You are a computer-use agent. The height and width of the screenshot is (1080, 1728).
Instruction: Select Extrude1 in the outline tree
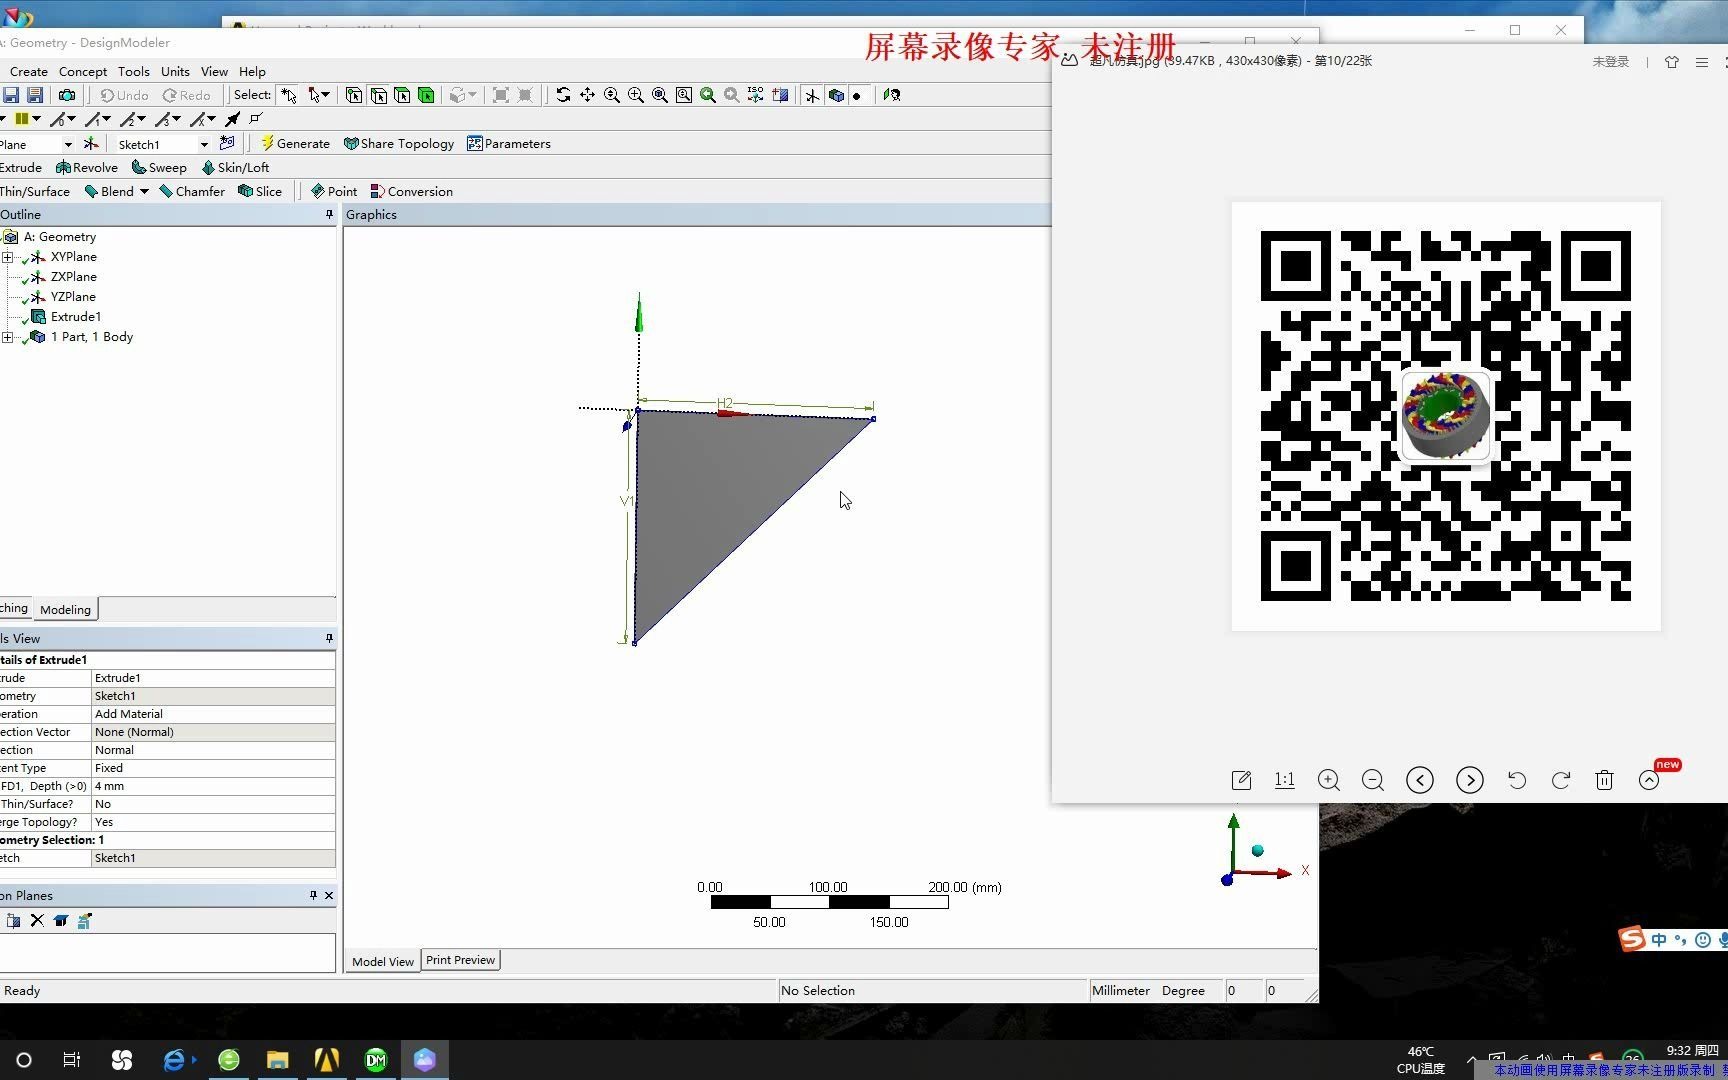76,317
